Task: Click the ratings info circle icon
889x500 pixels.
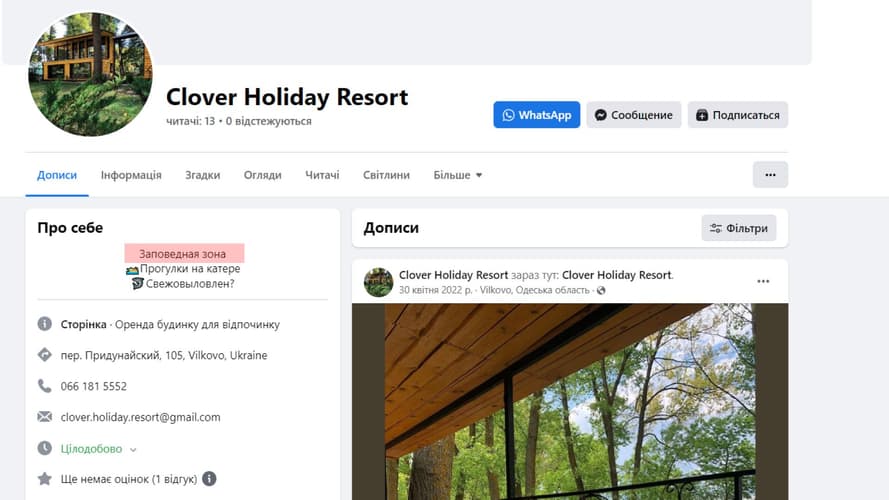Action: (x=209, y=479)
